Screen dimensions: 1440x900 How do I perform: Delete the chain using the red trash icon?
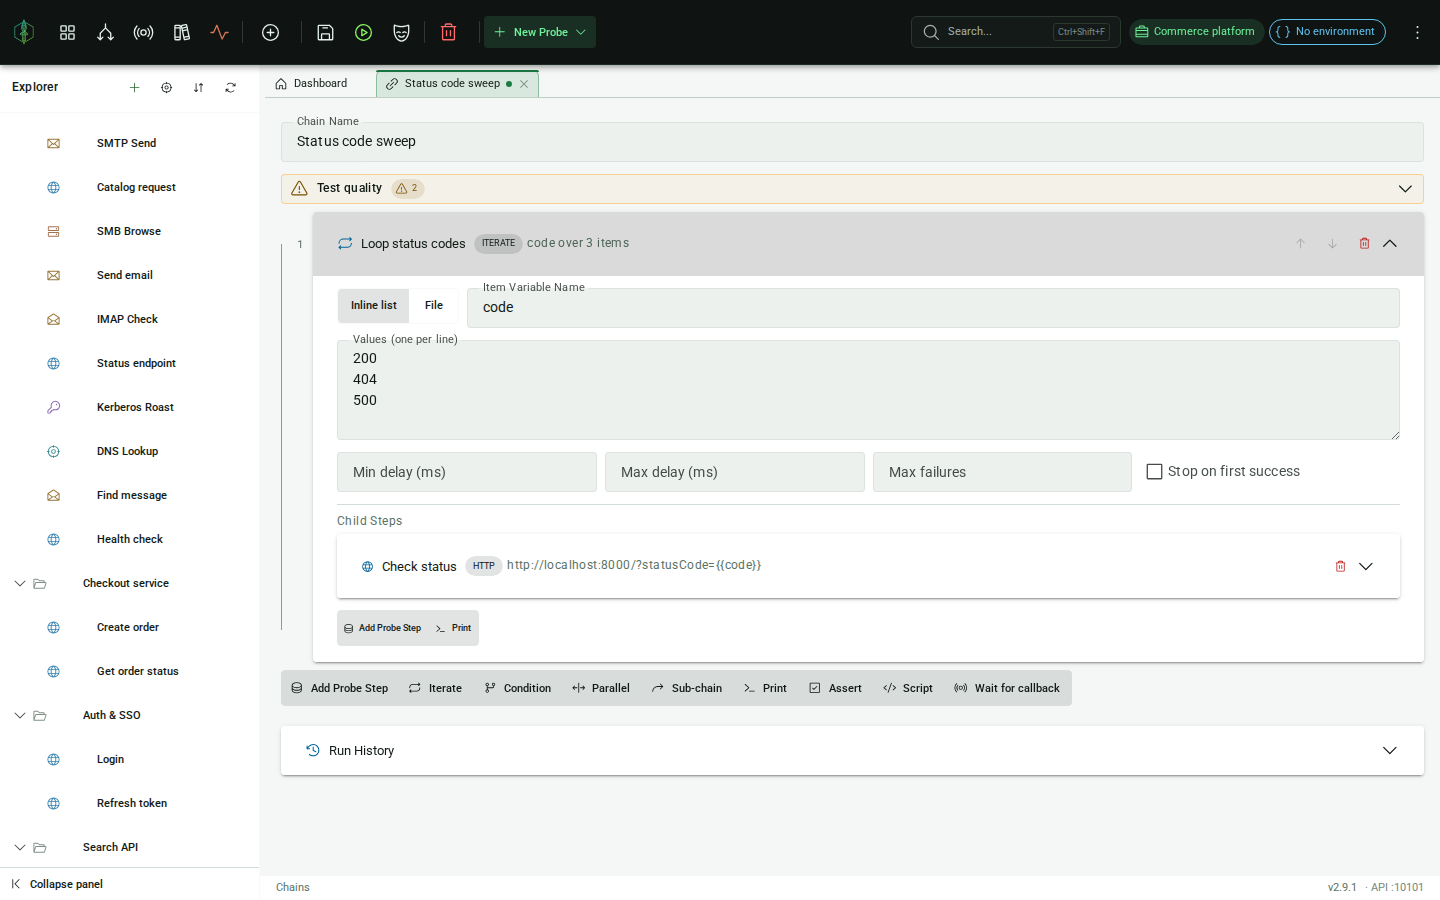click(448, 32)
